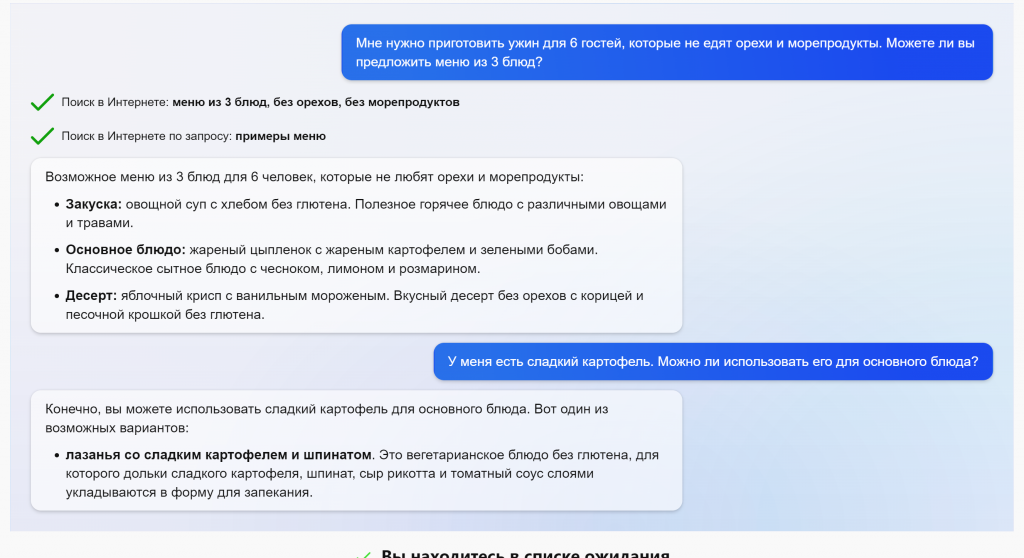Click the bullet point before "Десерт"

pos(56,296)
